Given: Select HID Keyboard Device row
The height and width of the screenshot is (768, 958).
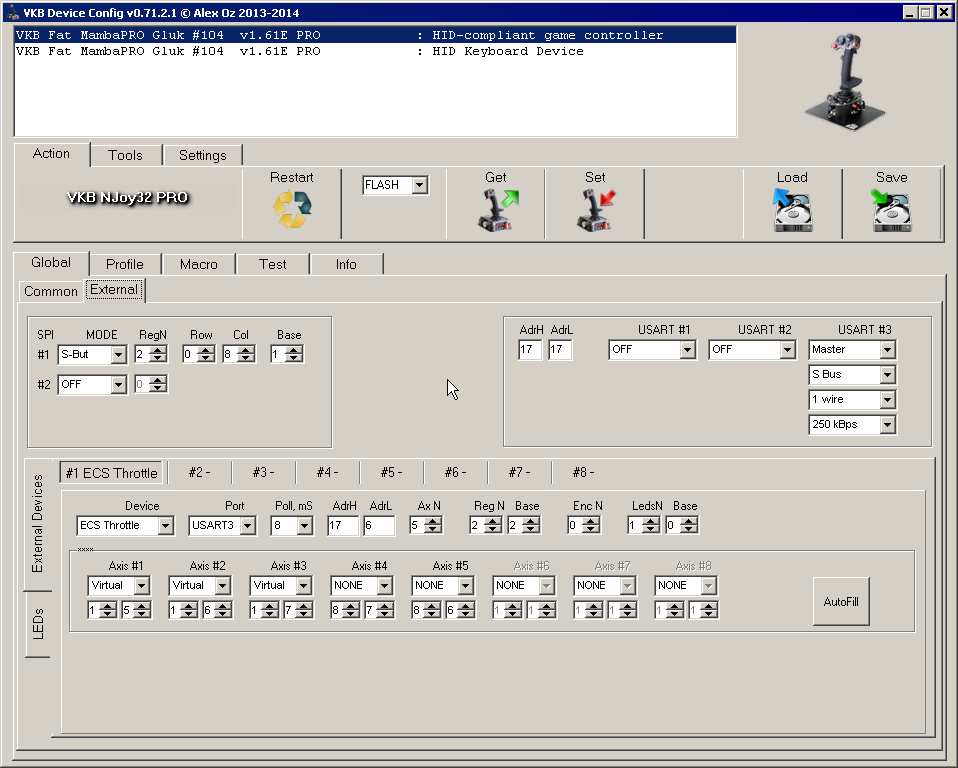Looking at the screenshot, I should coord(375,51).
